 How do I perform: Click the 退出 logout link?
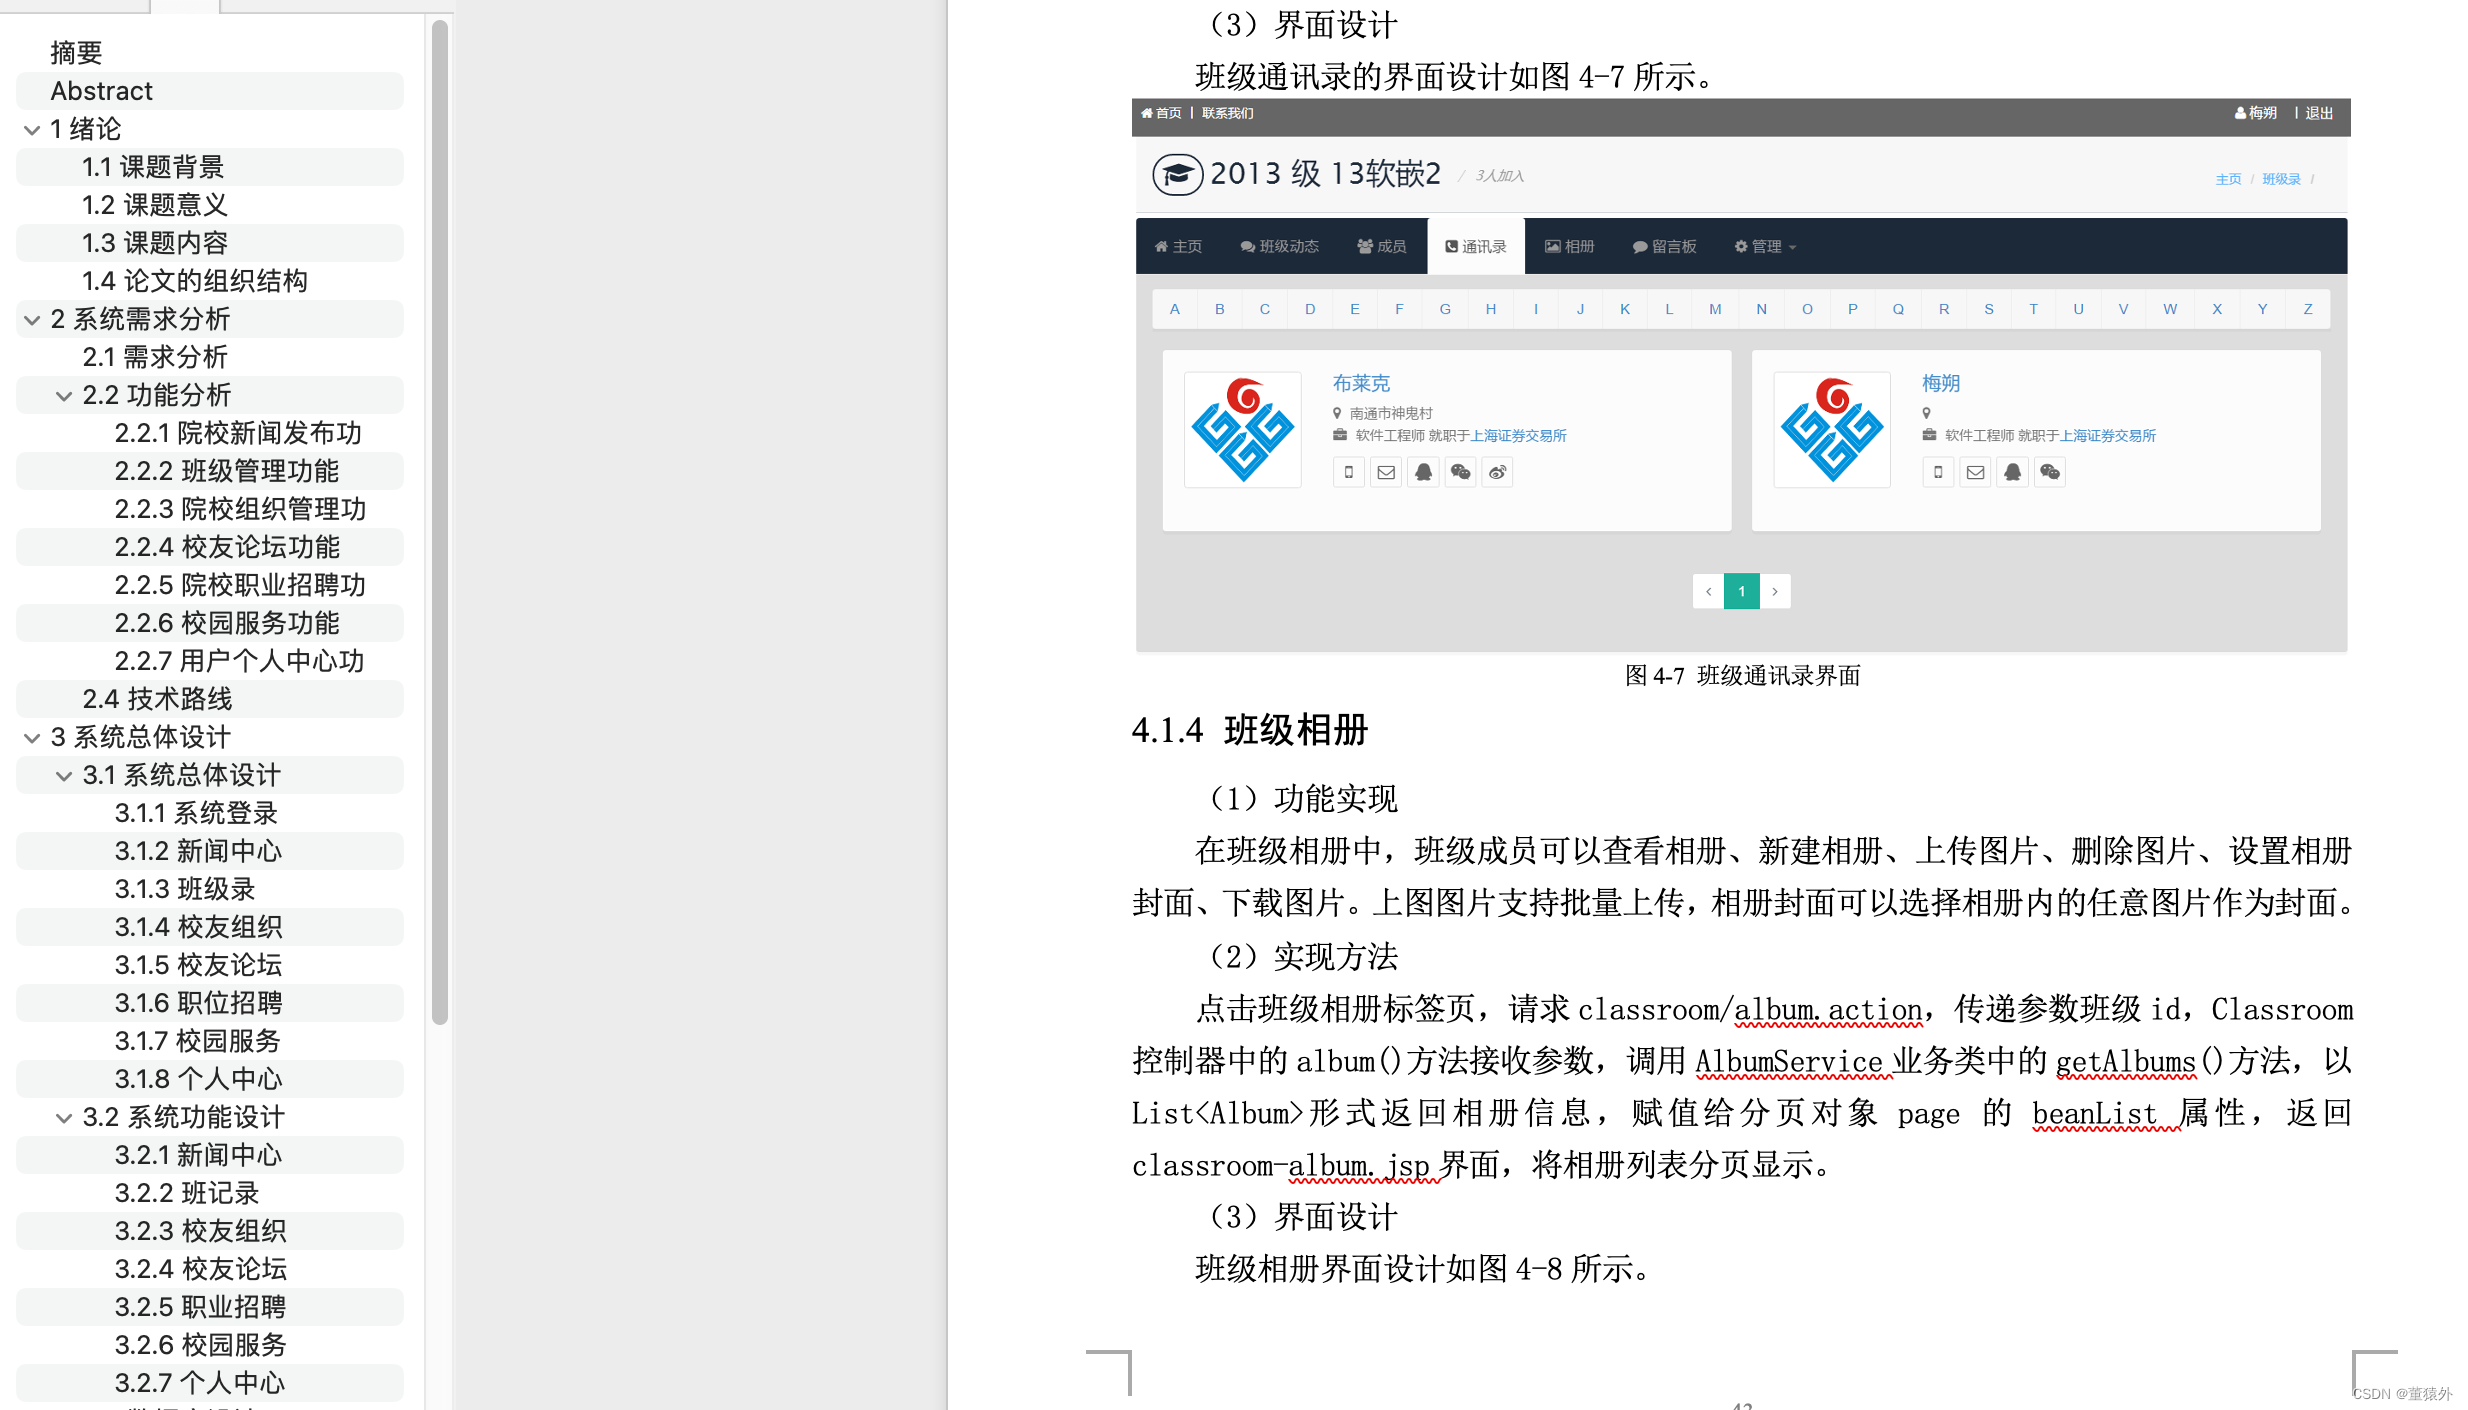click(x=2319, y=113)
